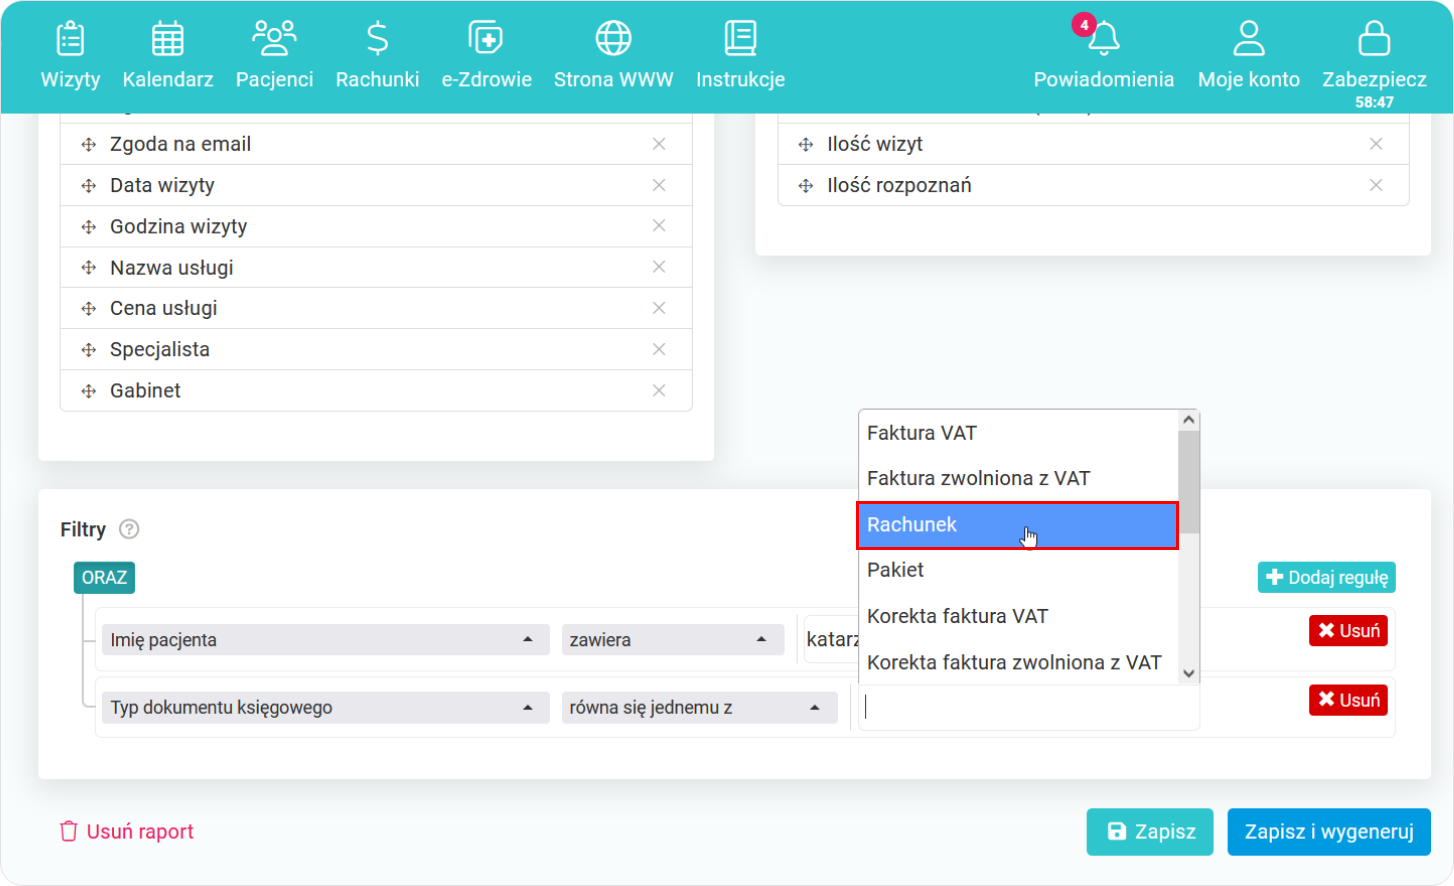This screenshot has width=1454, height=886.
Task: Grab move handle of Gabinet
Action: 89,391
